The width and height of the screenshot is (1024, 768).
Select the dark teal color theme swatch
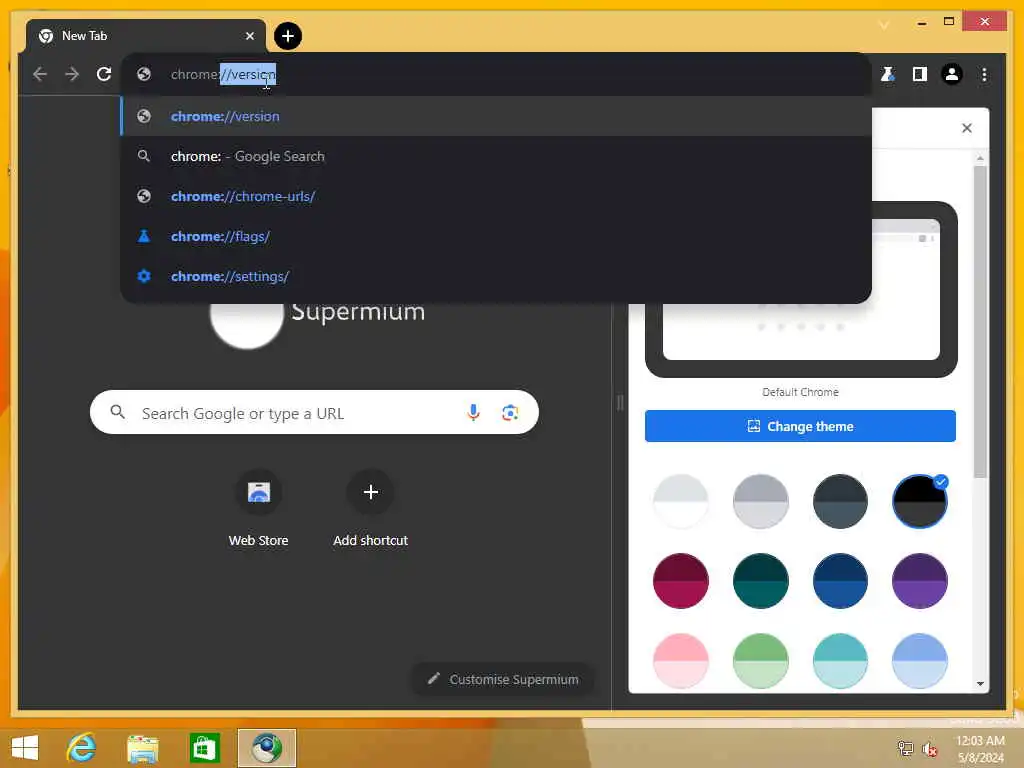click(761, 581)
